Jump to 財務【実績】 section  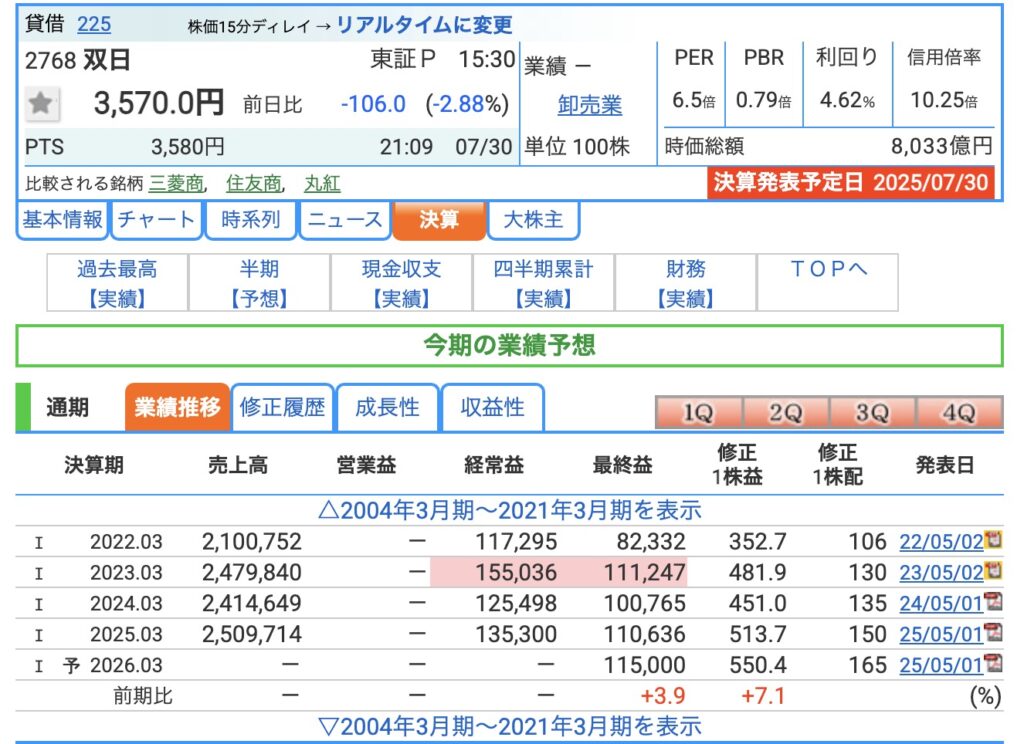tap(686, 283)
